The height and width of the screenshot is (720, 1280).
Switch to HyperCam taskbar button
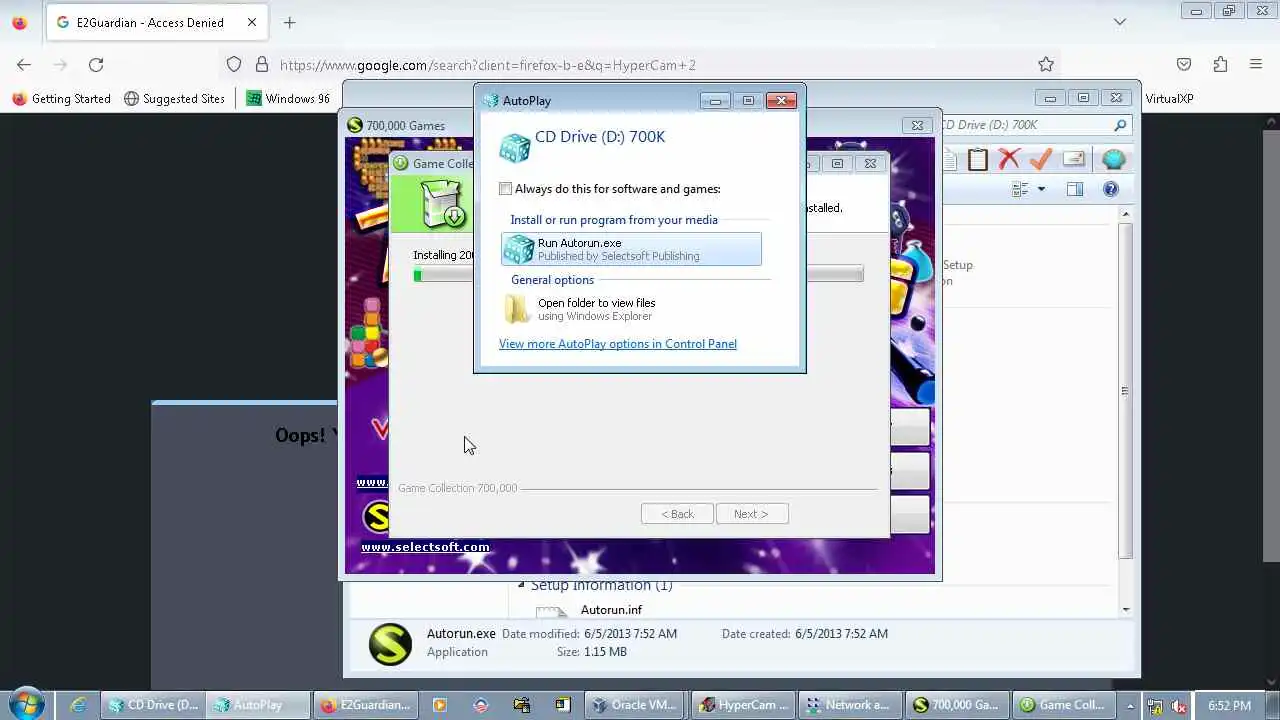click(x=744, y=705)
